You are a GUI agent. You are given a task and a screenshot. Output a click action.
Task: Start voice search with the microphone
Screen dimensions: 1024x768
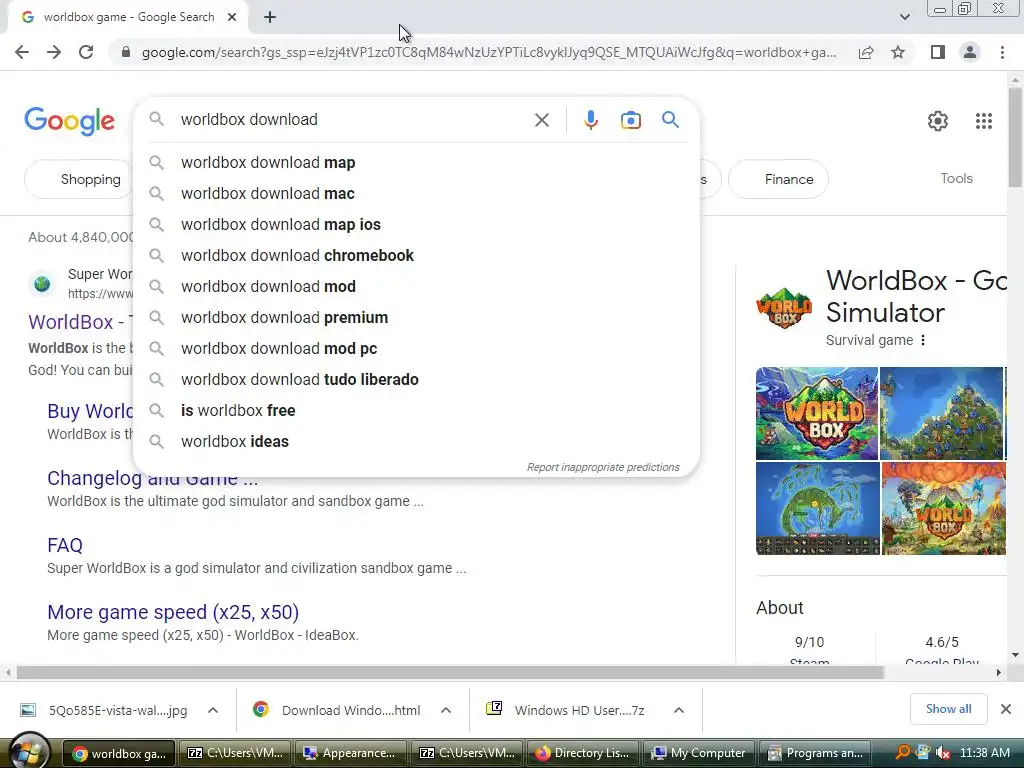pos(591,120)
